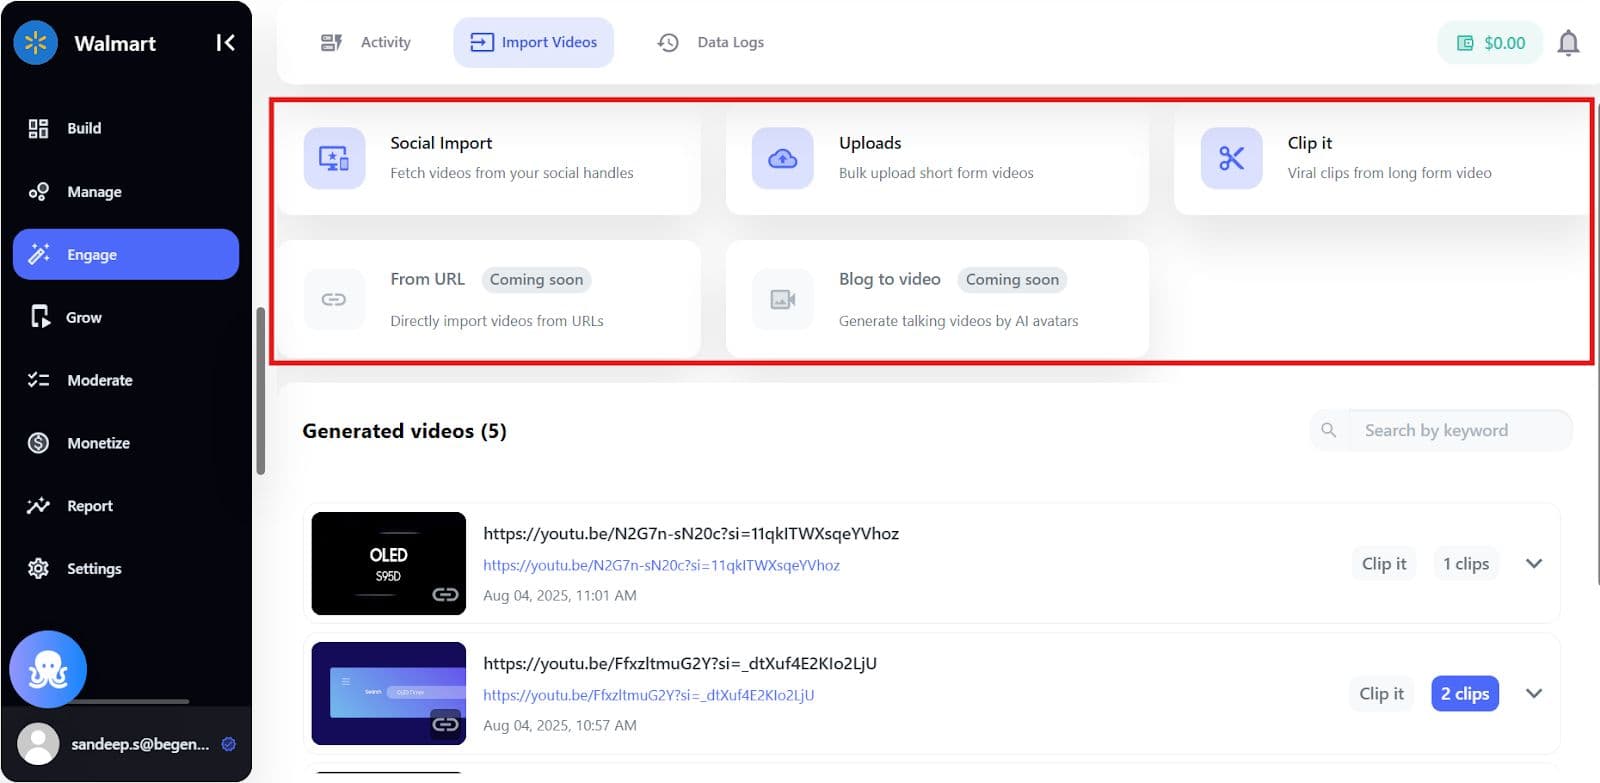Image resolution: width=1600 pixels, height=783 pixels.
Task: Select Engage in sidebar
Action: coord(126,254)
